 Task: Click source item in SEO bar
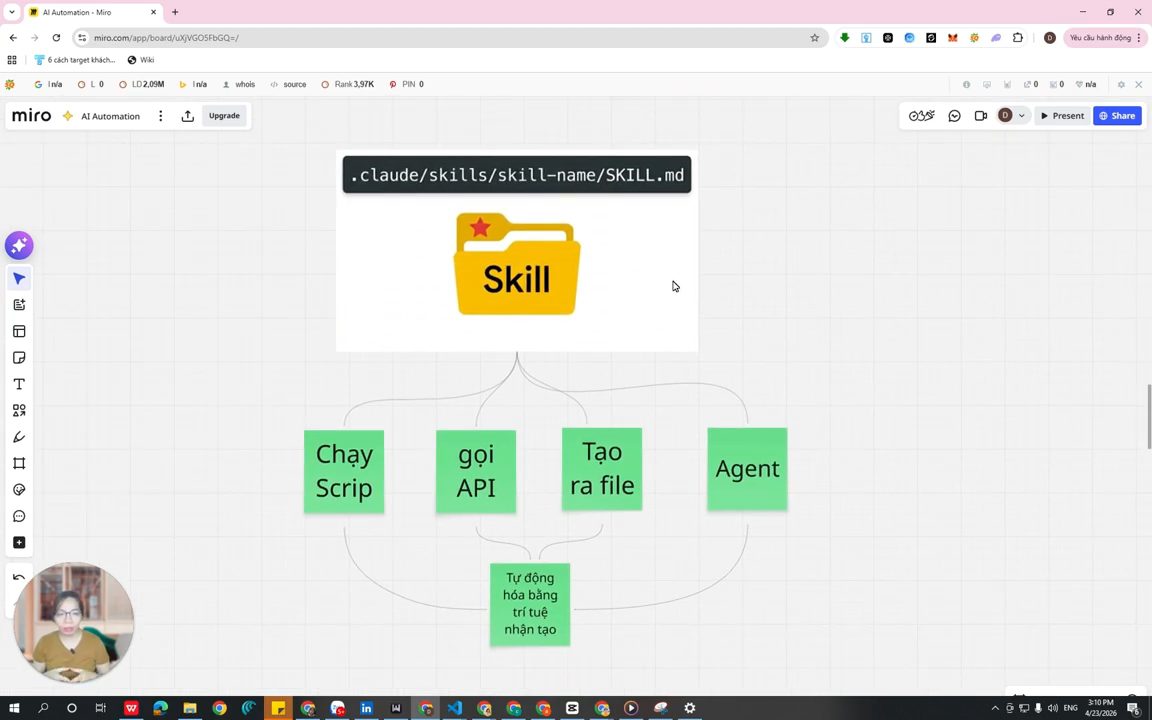point(288,84)
